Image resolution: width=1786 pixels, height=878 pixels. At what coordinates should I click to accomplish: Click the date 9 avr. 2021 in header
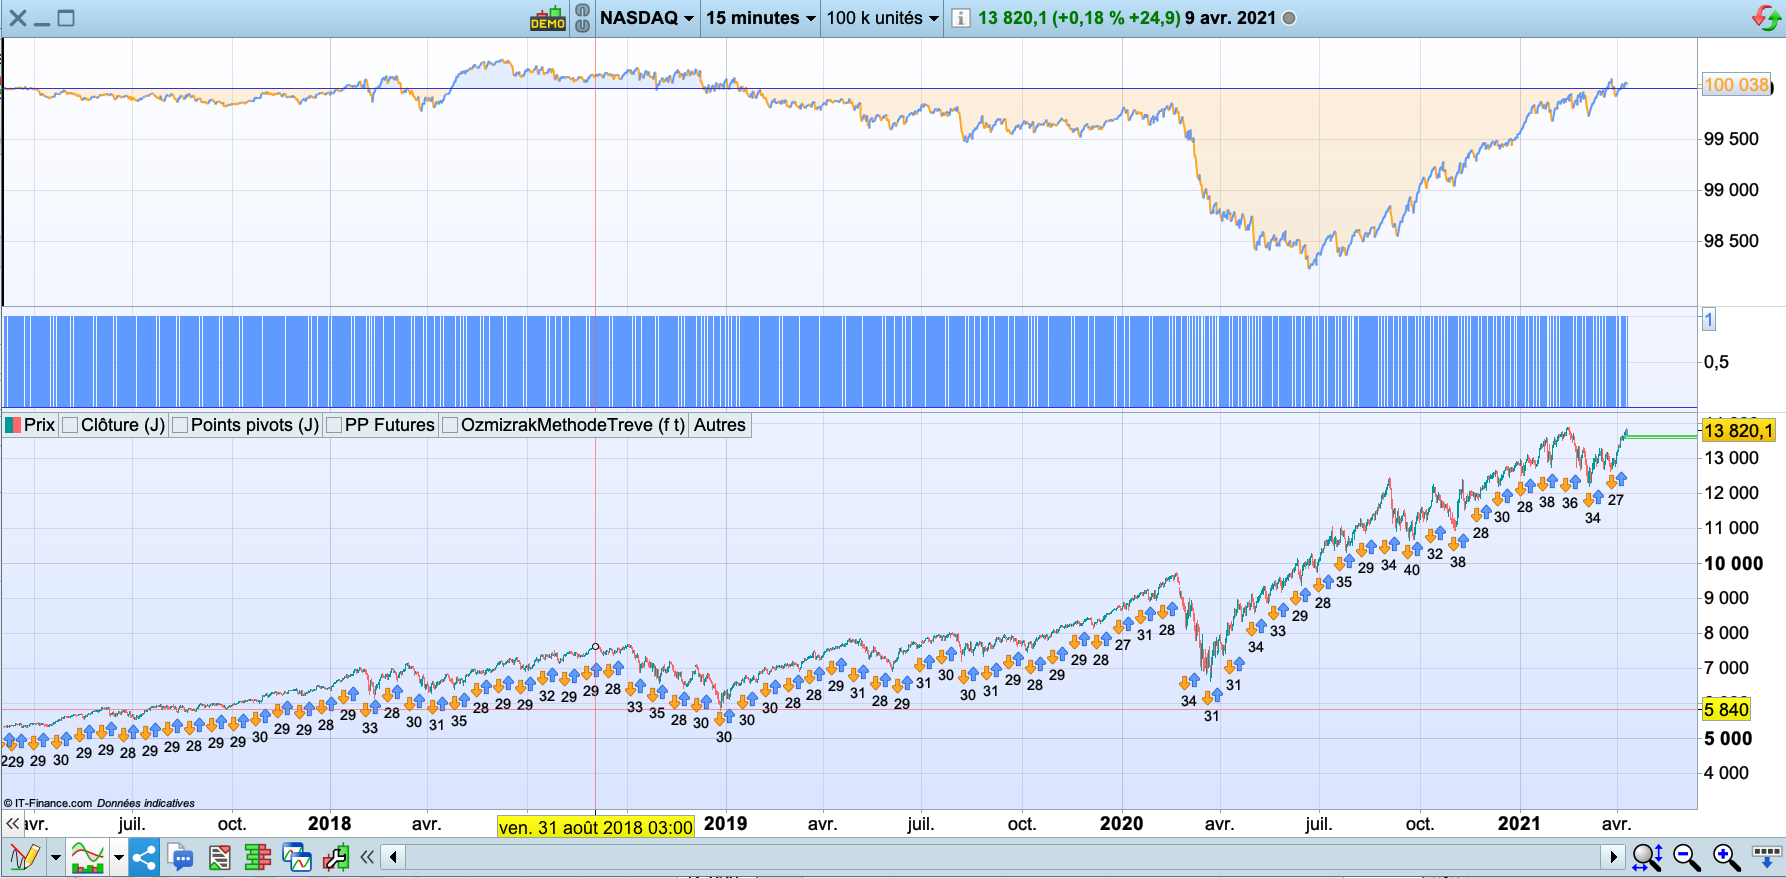pyautogui.click(x=1230, y=18)
